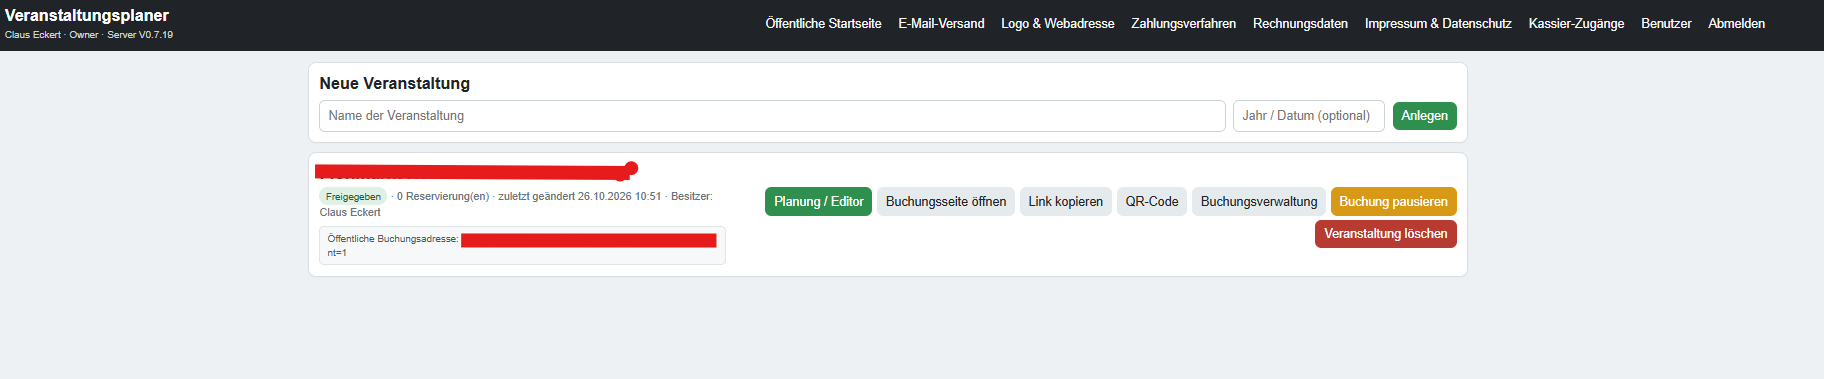The width and height of the screenshot is (1824, 379).
Task: Focus the Jahr / Datum optional field
Action: pos(1308,116)
